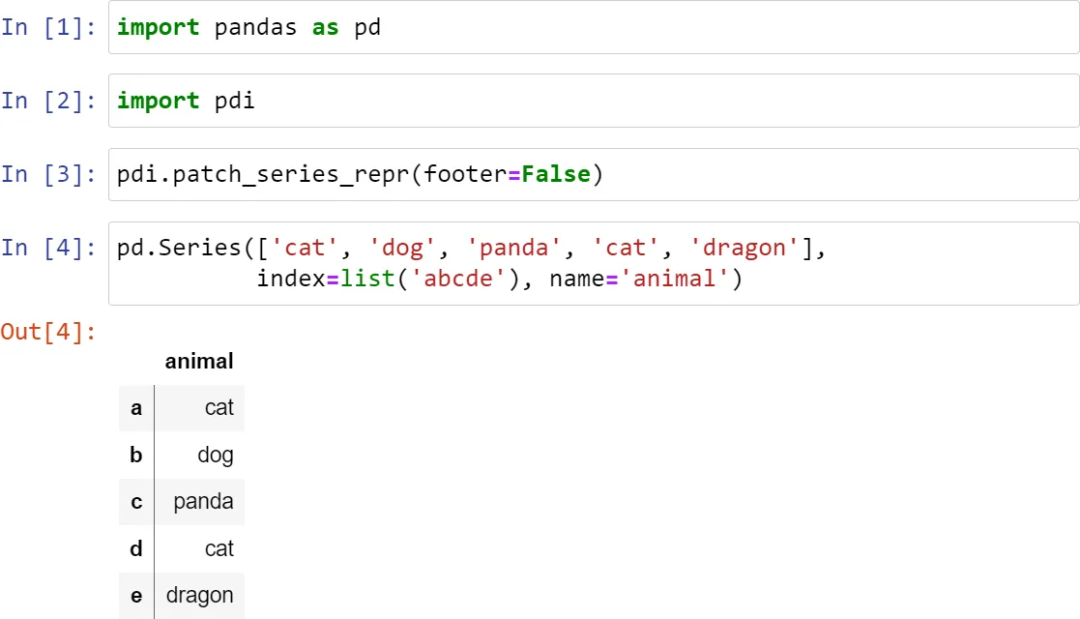Click the 'cat' value in row a

point(218,408)
